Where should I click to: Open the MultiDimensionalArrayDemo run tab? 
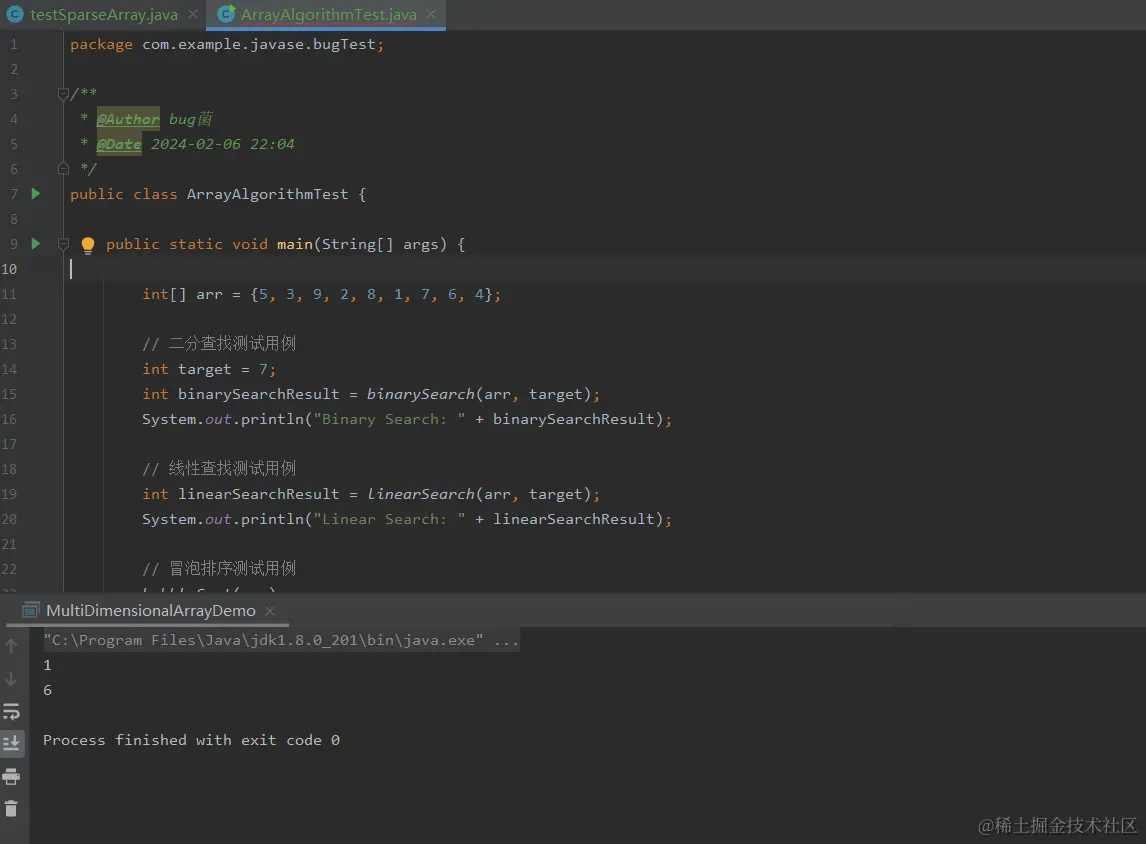151,611
